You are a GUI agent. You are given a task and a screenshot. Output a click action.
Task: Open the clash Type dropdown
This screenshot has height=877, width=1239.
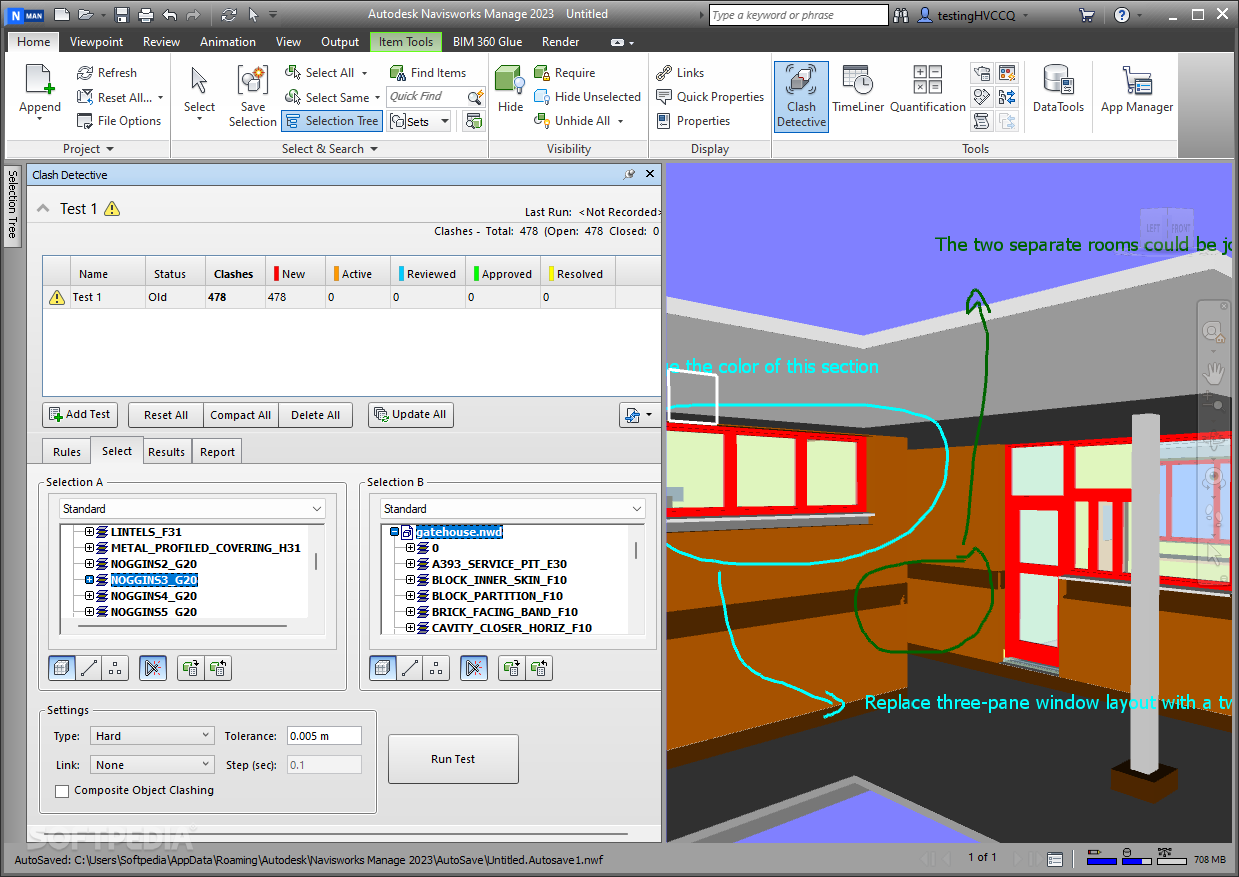(152, 736)
